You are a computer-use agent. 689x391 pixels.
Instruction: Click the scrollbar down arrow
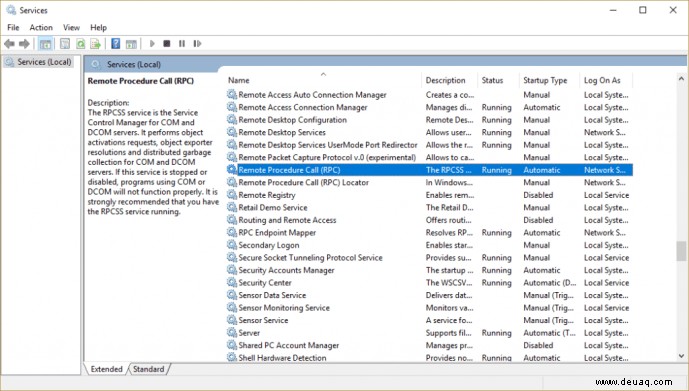[x=681, y=356]
